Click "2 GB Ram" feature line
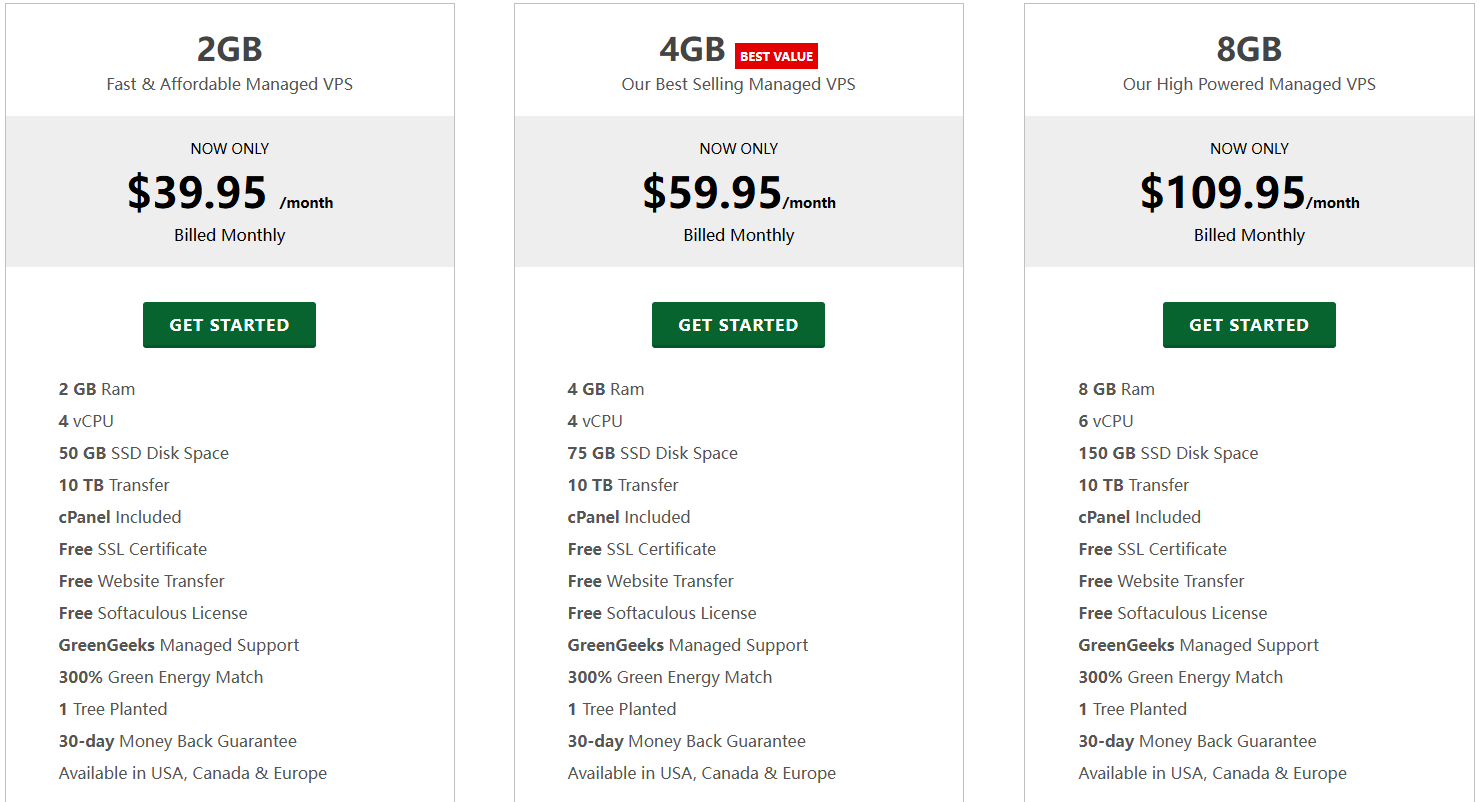 point(97,389)
